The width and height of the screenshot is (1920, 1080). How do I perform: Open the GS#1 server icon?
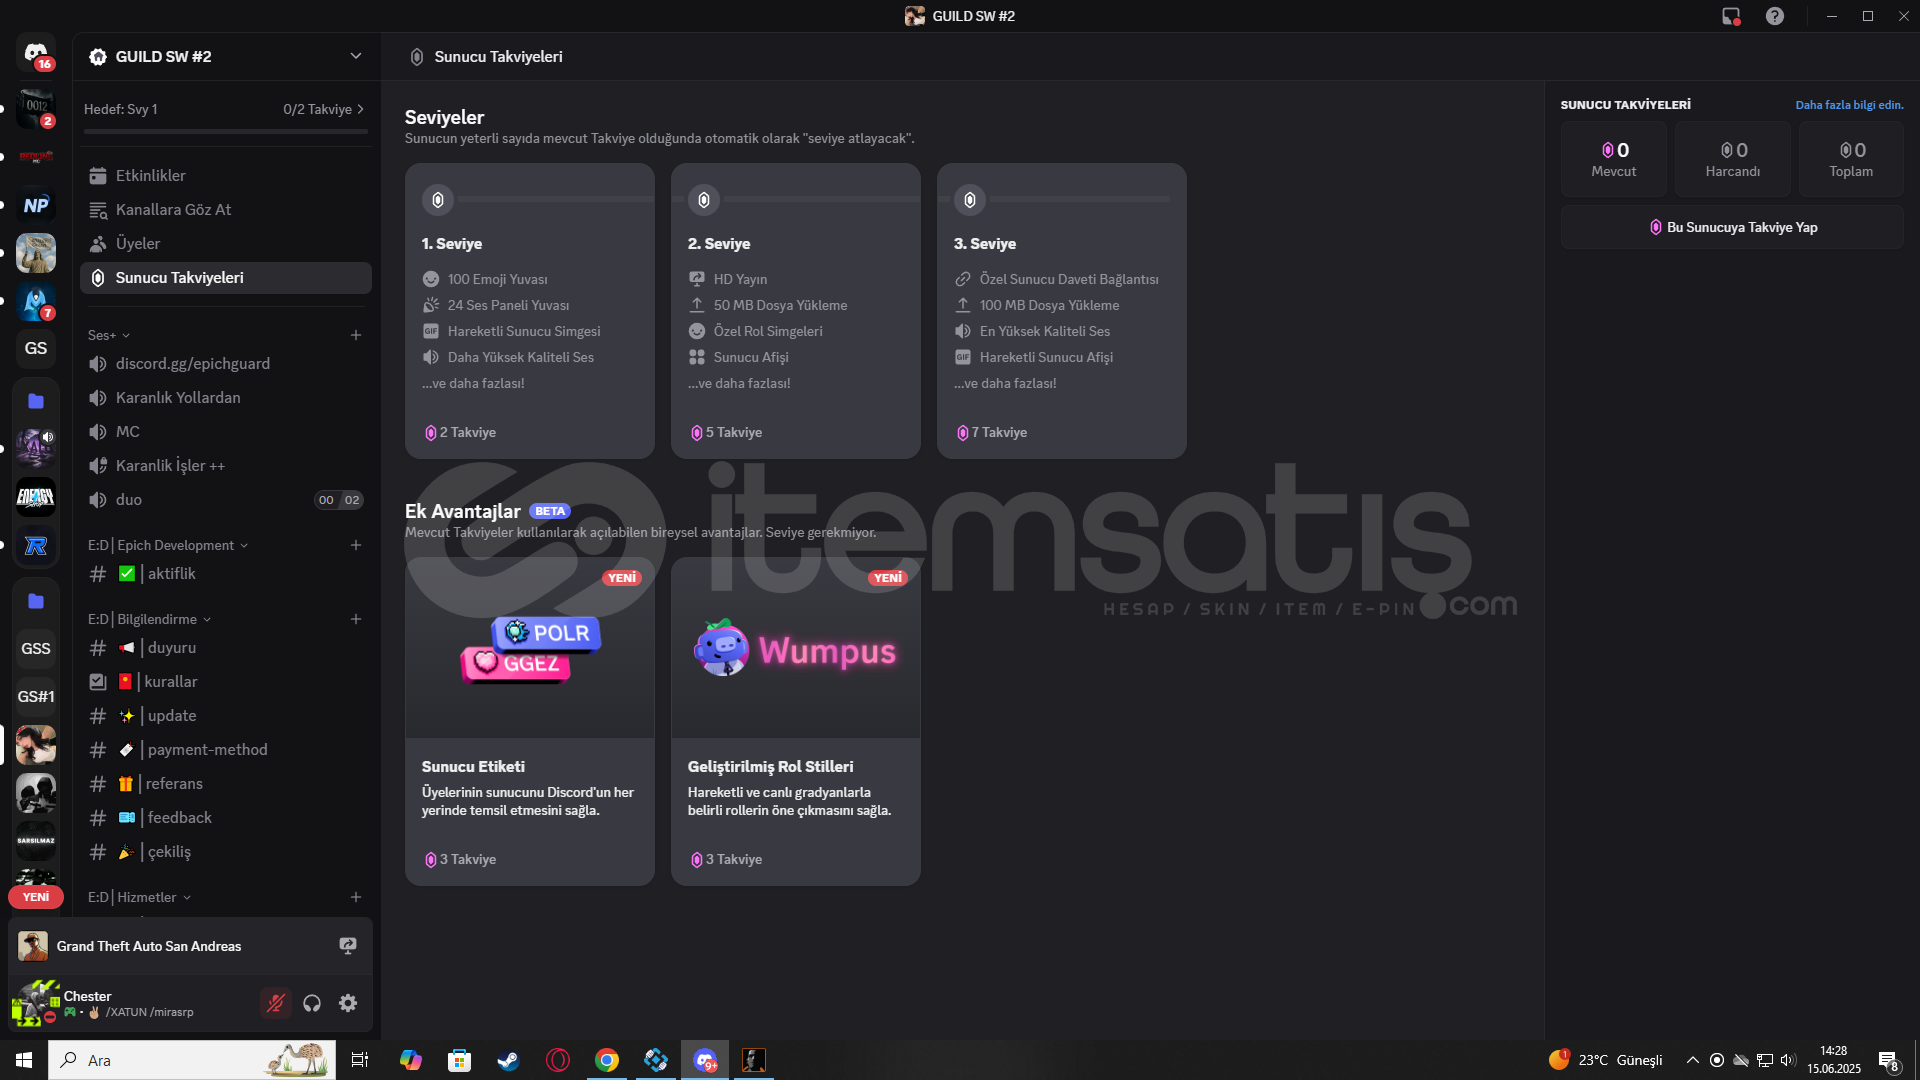click(36, 696)
